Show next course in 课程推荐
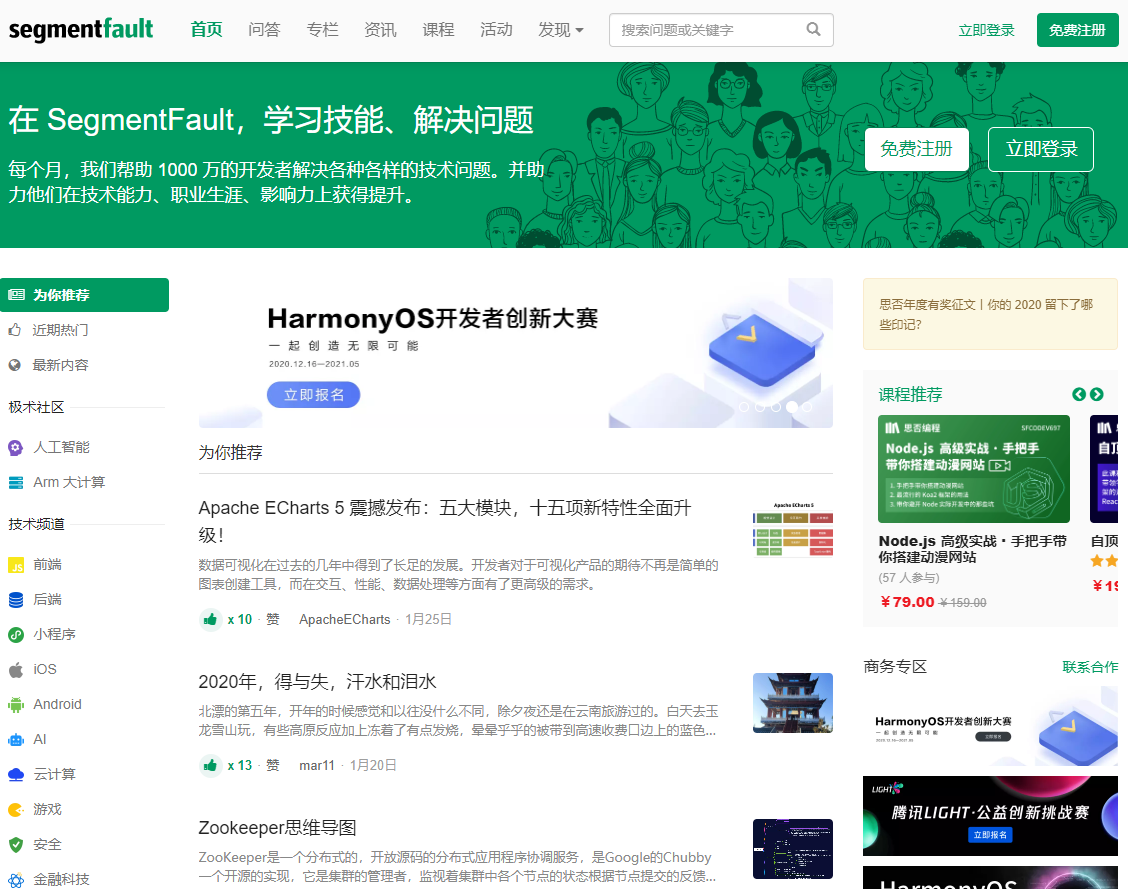 click(1096, 394)
